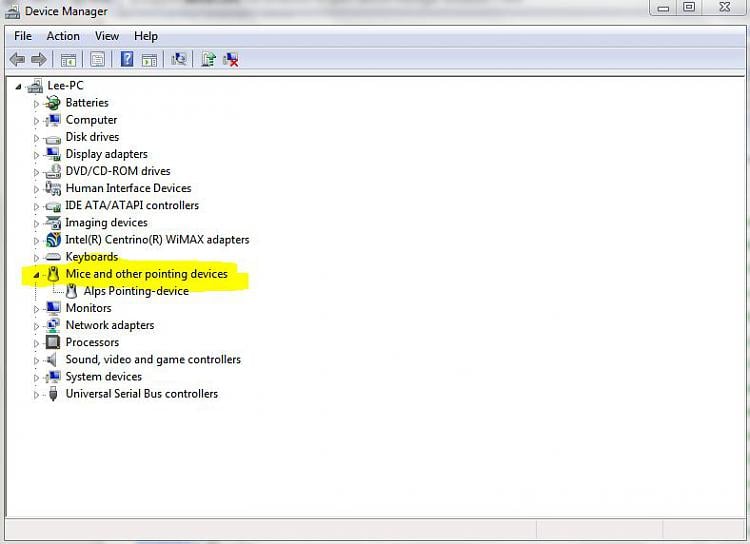The image size is (750, 544).
Task: Expand the Human Interface Devices node
Action: coord(36,189)
